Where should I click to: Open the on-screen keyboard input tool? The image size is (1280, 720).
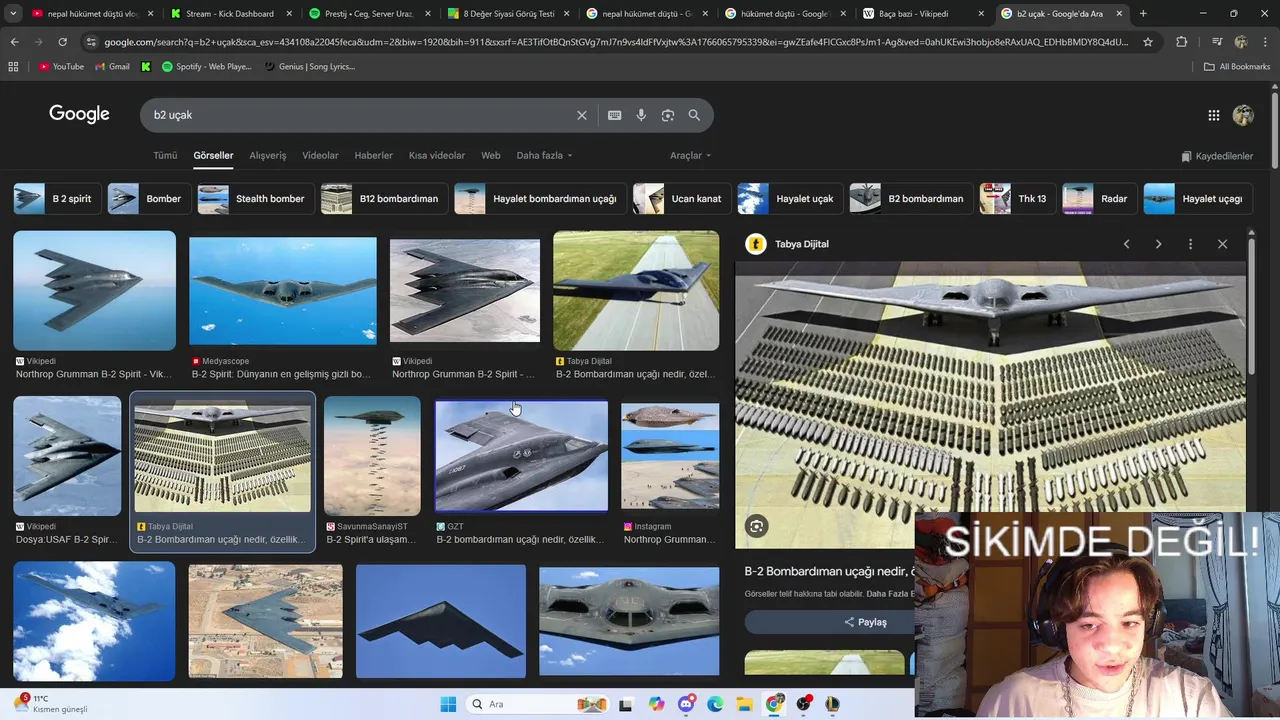pyautogui.click(x=614, y=115)
